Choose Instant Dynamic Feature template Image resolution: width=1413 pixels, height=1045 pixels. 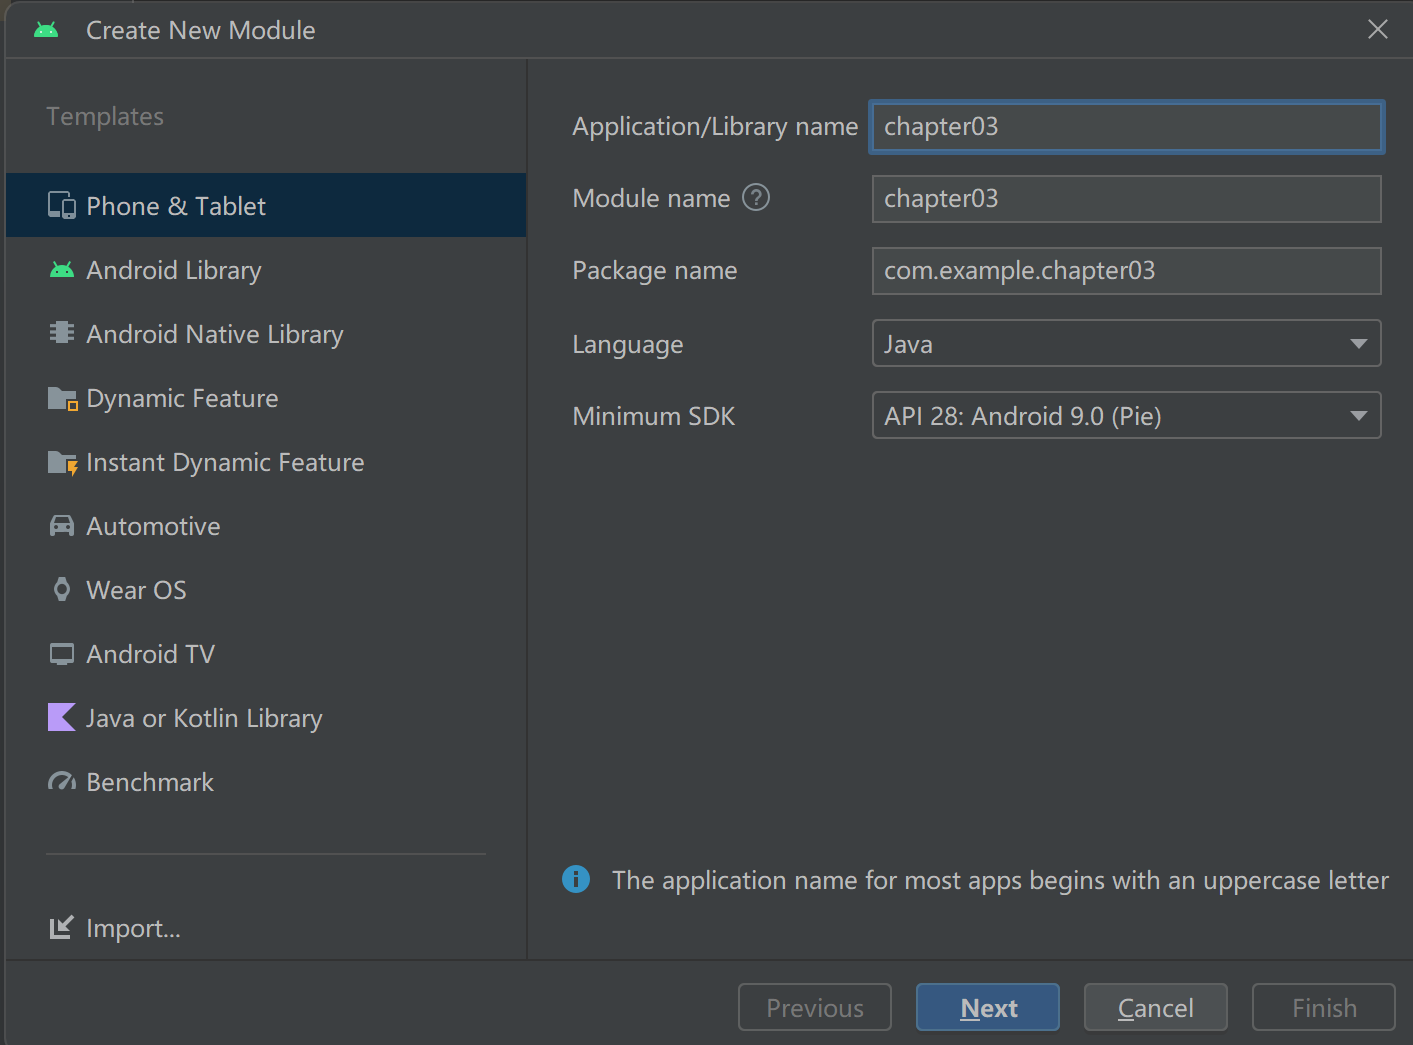click(x=266, y=462)
